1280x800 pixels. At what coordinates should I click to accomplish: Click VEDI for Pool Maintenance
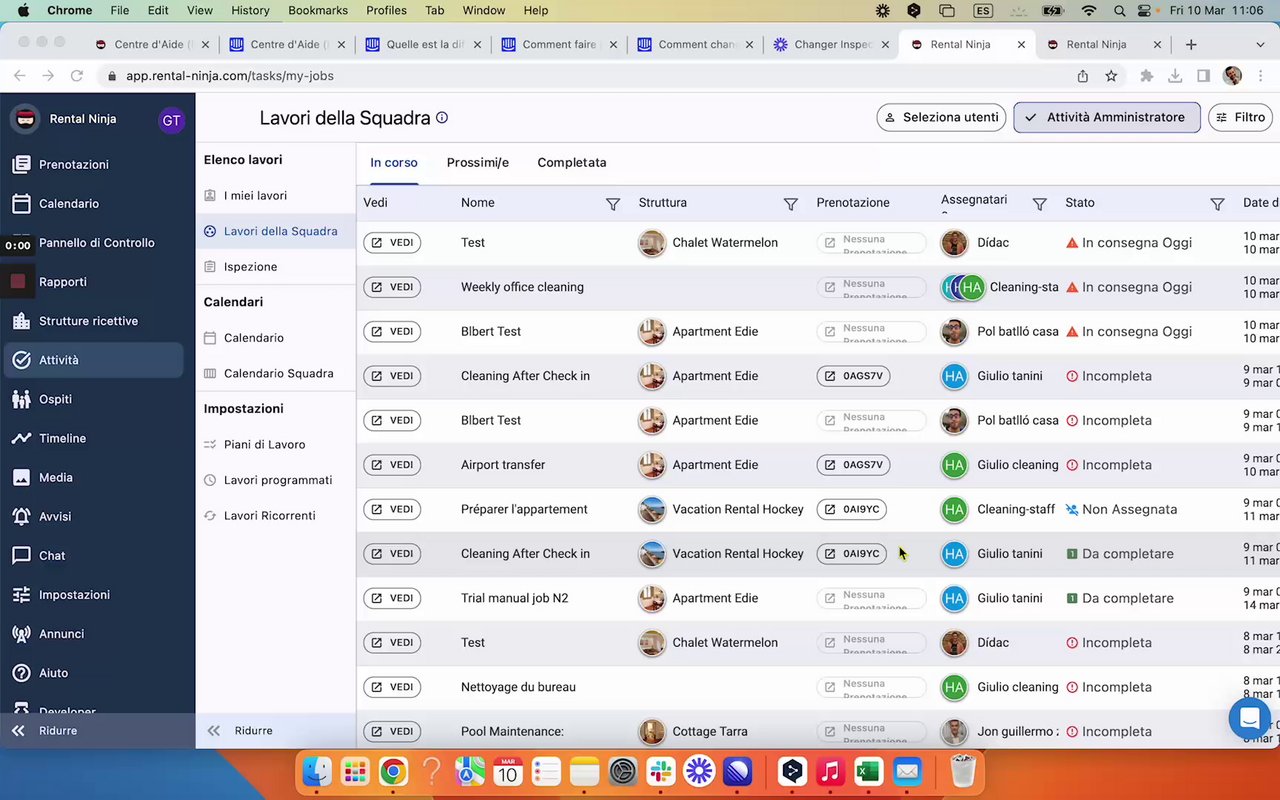pyautogui.click(x=392, y=732)
